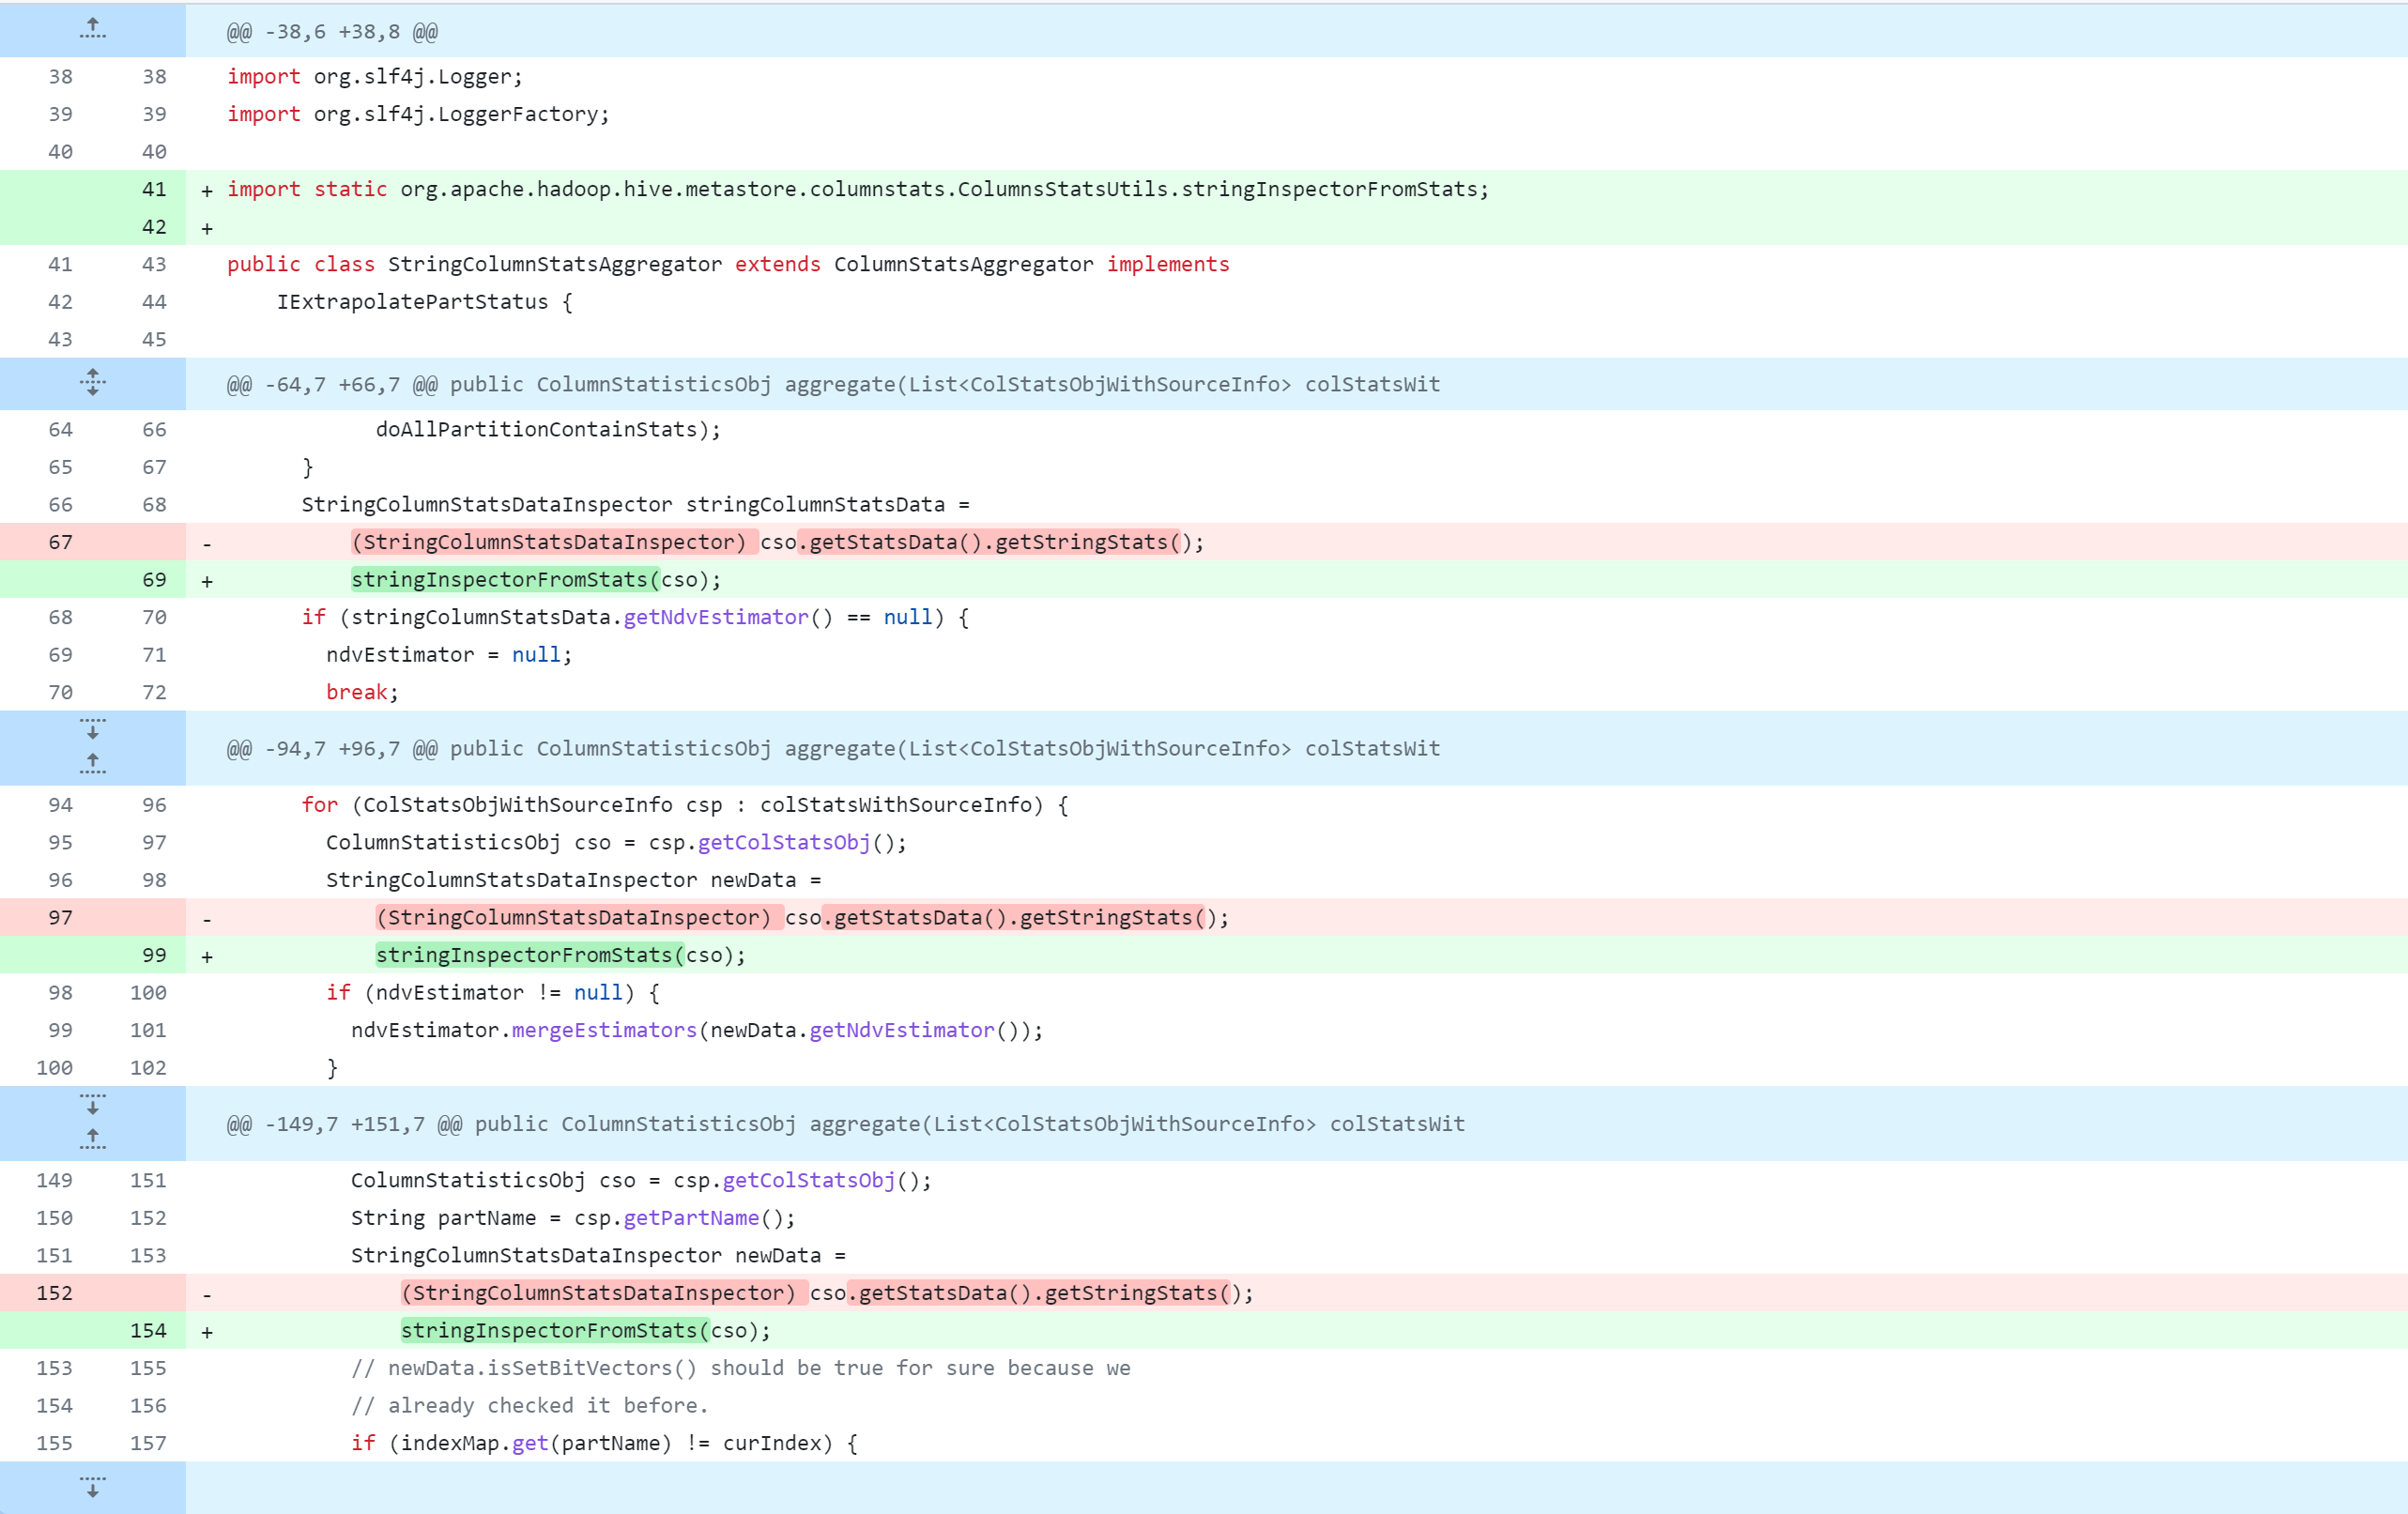Click 'StringColumnStatsAggregator' class name
The image size is (2408, 1514).
(555, 264)
